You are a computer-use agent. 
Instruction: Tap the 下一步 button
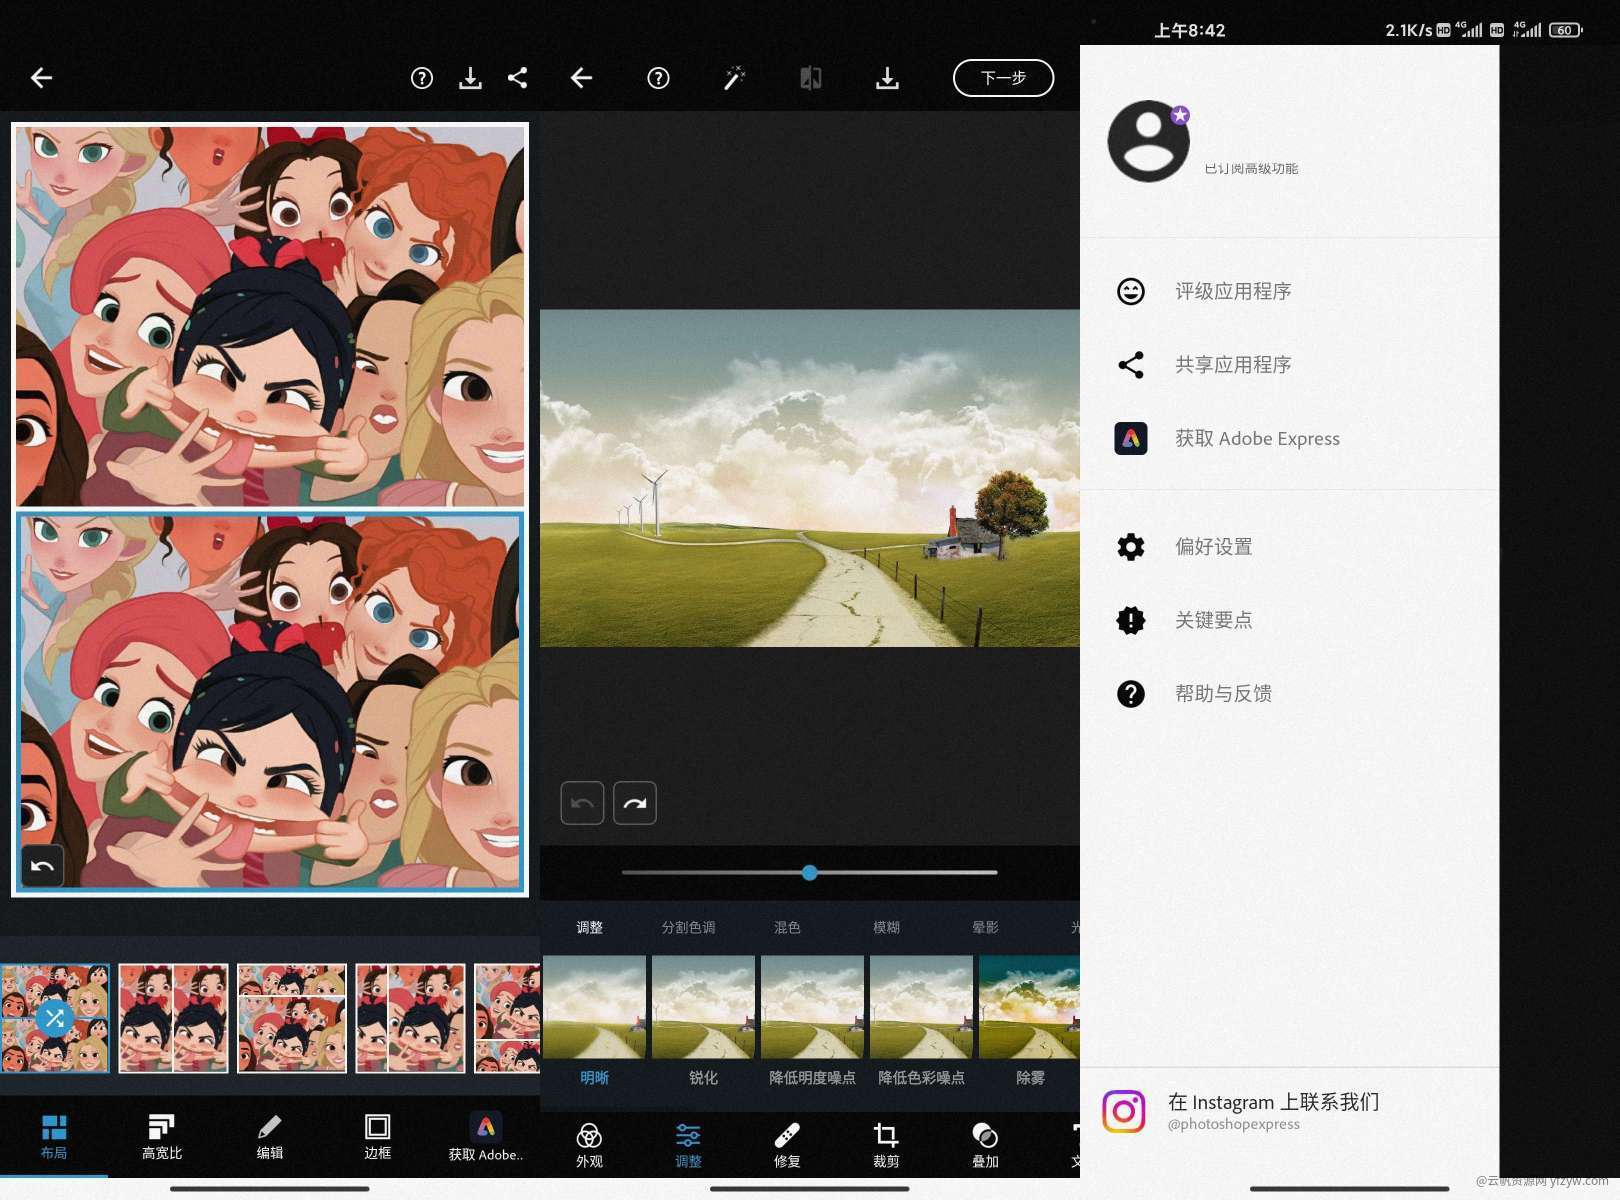(x=1003, y=78)
